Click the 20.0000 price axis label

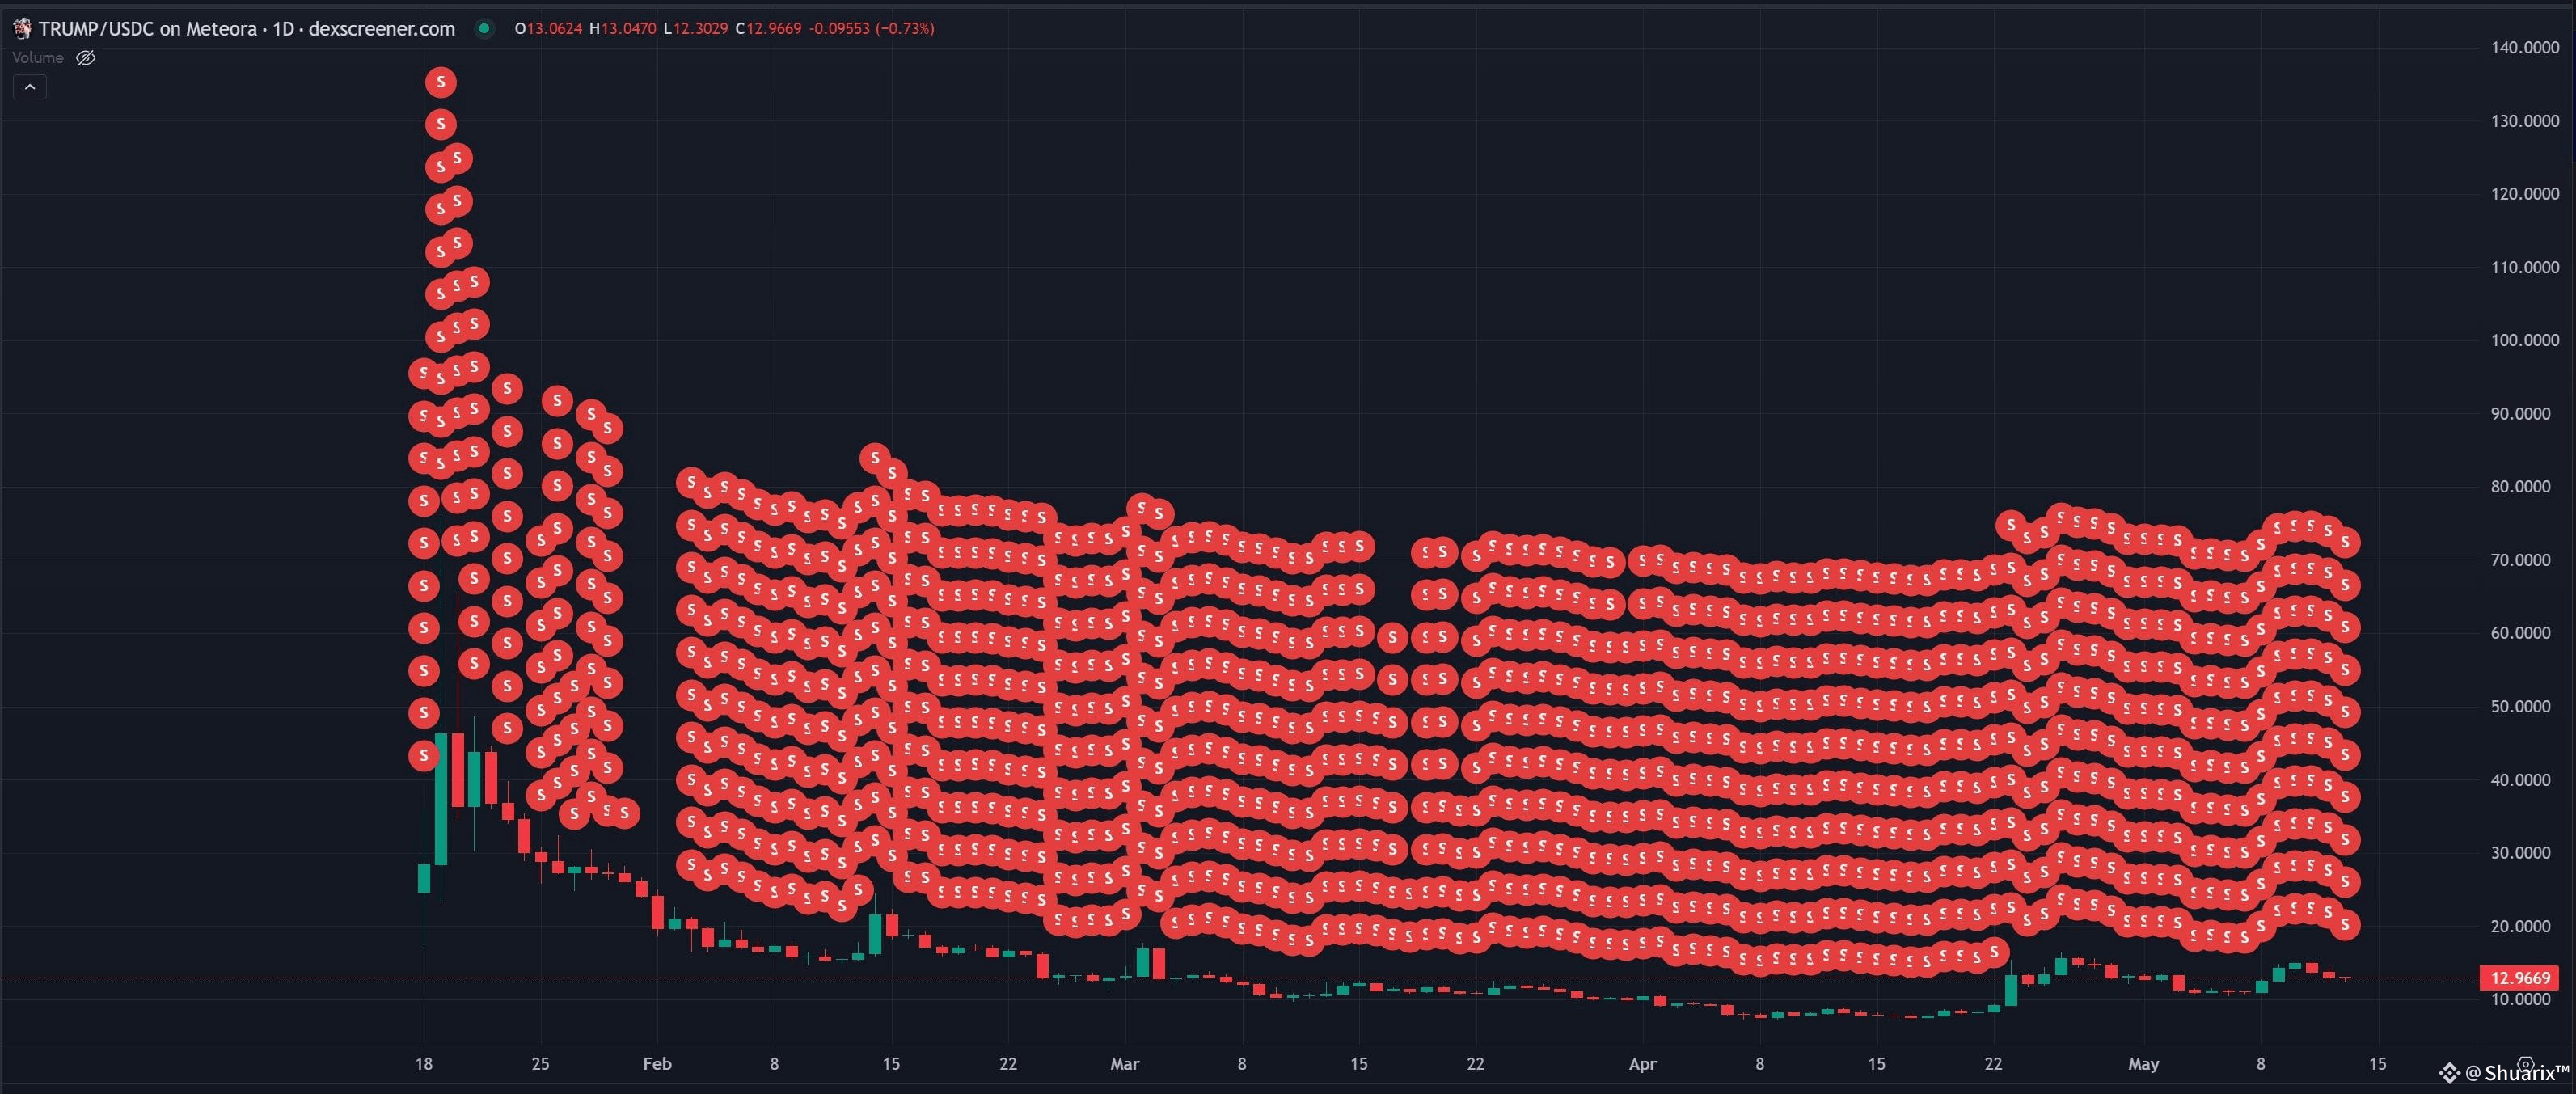[x=2521, y=926]
